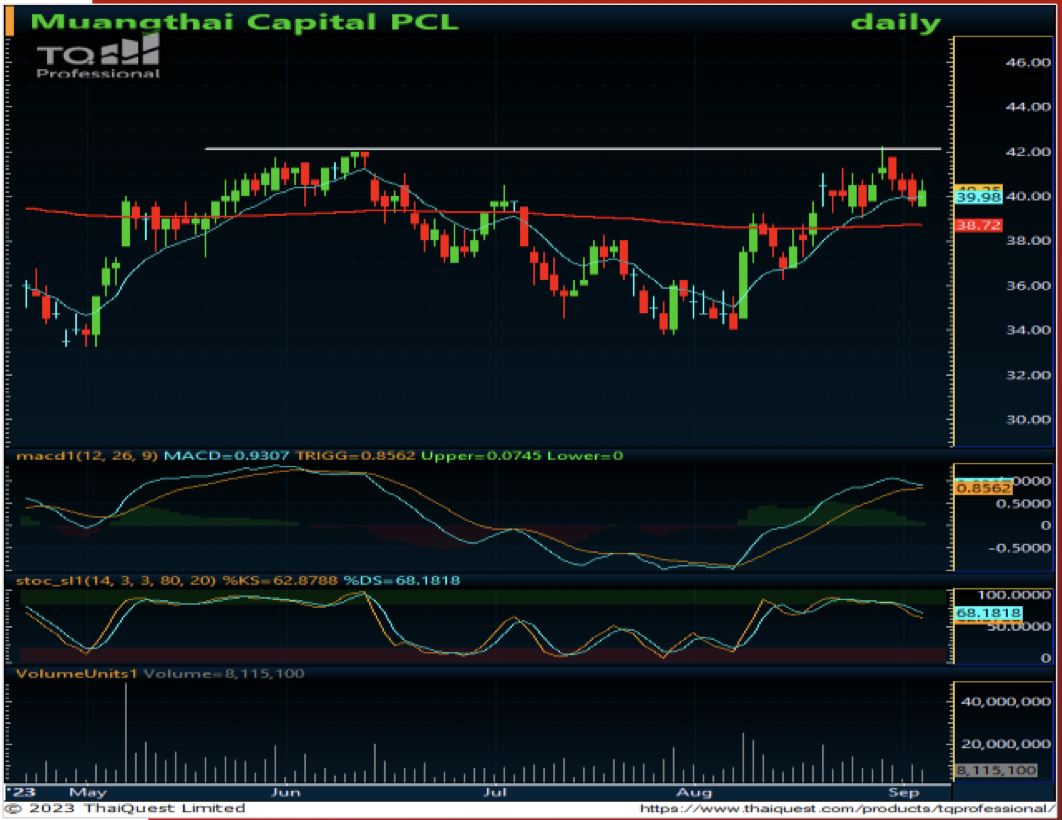Select the gray 8,115,100 volume axis tag
The height and width of the screenshot is (820, 1062).
[996, 770]
